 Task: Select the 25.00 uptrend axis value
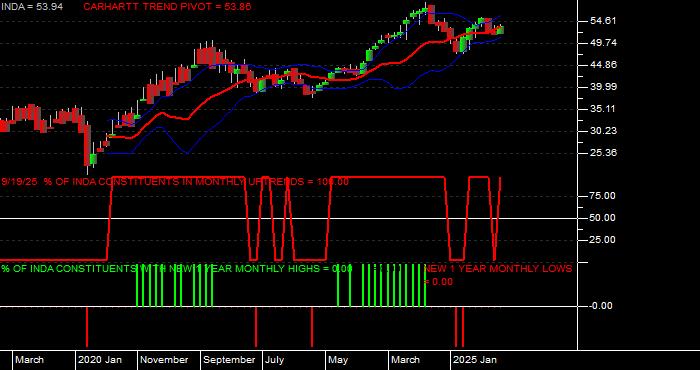(x=603, y=240)
